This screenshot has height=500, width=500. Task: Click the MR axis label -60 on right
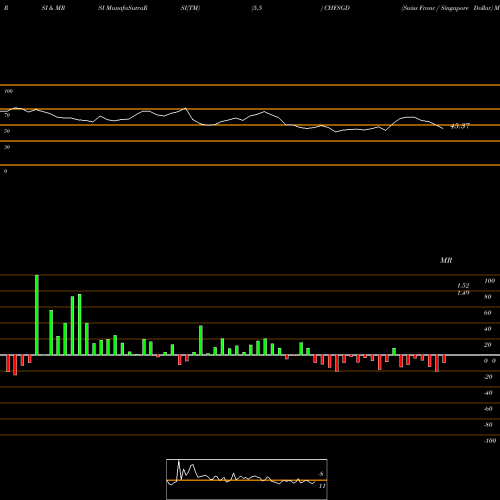point(488,409)
